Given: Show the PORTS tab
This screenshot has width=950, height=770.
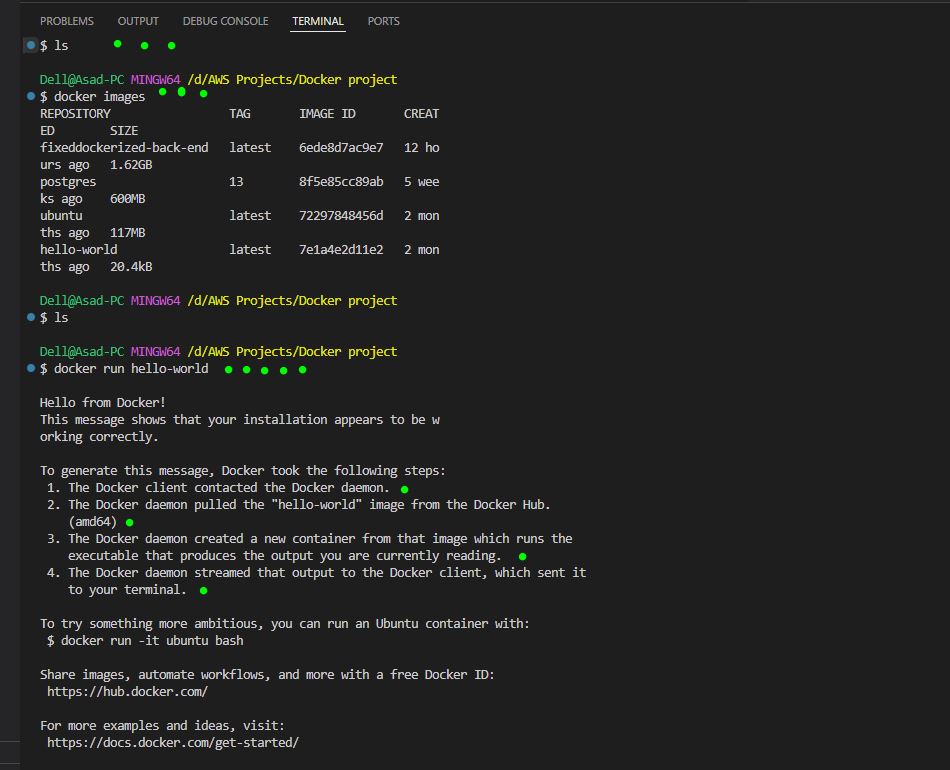Looking at the screenshot, I should 384,21.
